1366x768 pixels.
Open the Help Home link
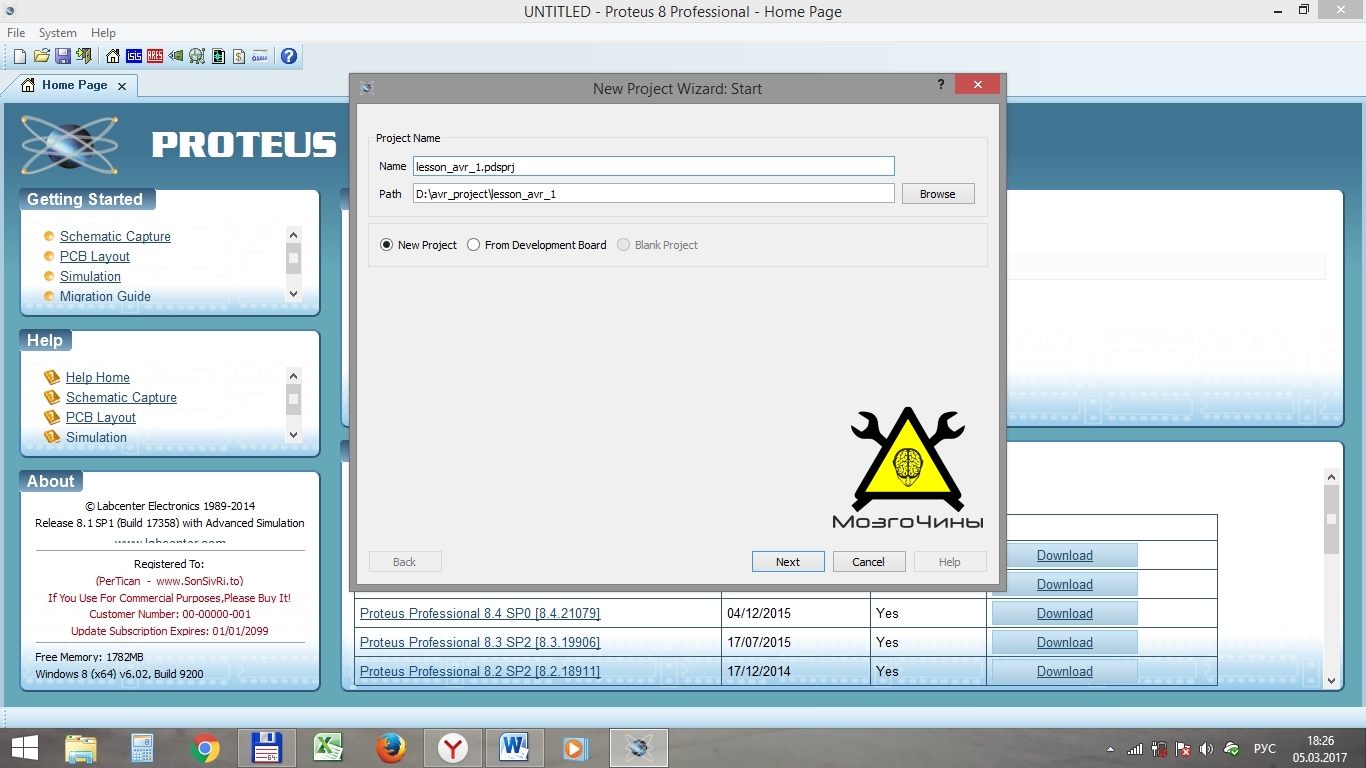(x=98, y=377)
